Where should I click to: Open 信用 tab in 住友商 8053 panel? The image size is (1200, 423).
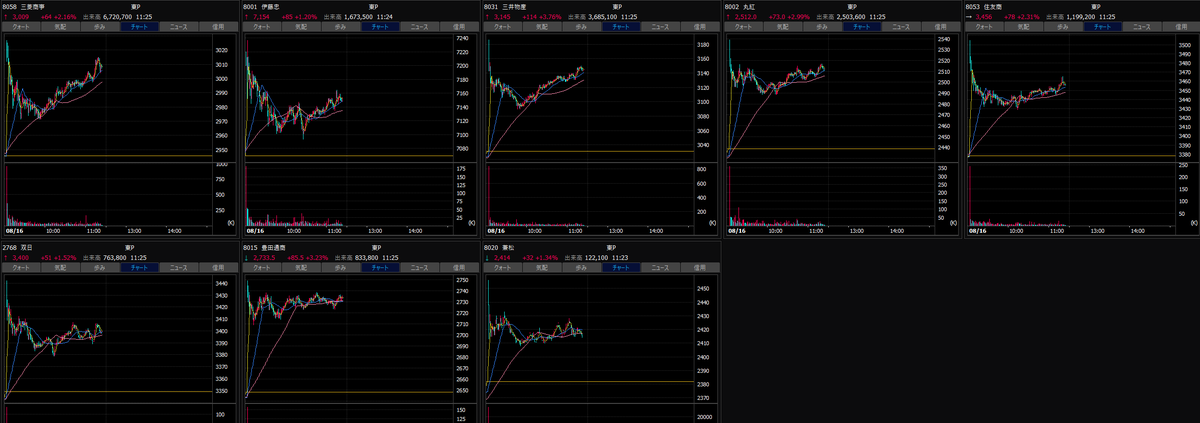pos(1180,27)
